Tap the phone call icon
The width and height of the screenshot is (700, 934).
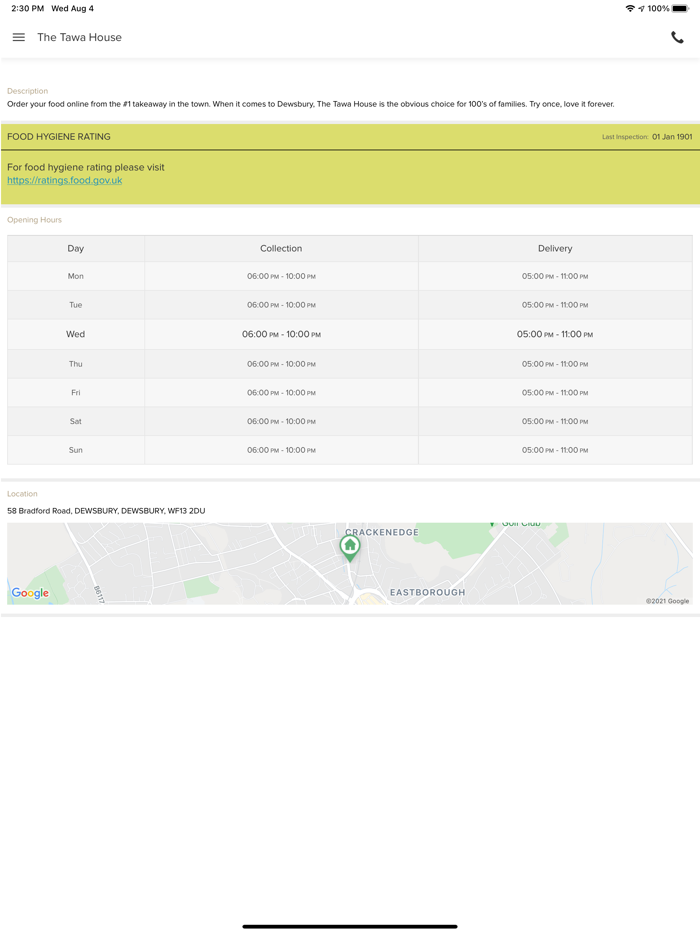677,37
